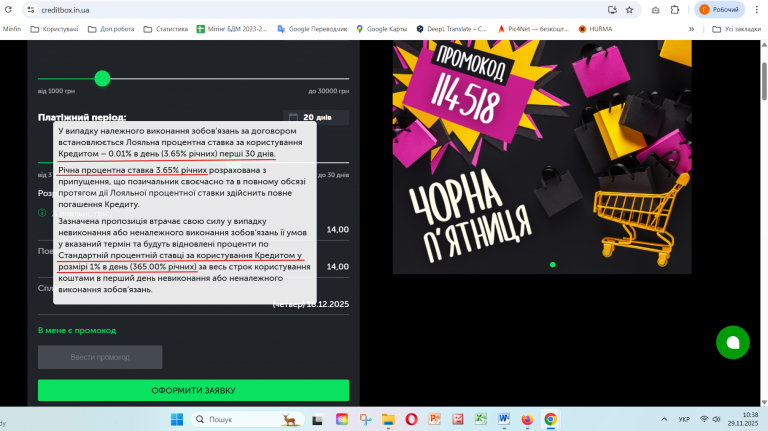Open the Google Переводчик bookmark

pos(312,29)
